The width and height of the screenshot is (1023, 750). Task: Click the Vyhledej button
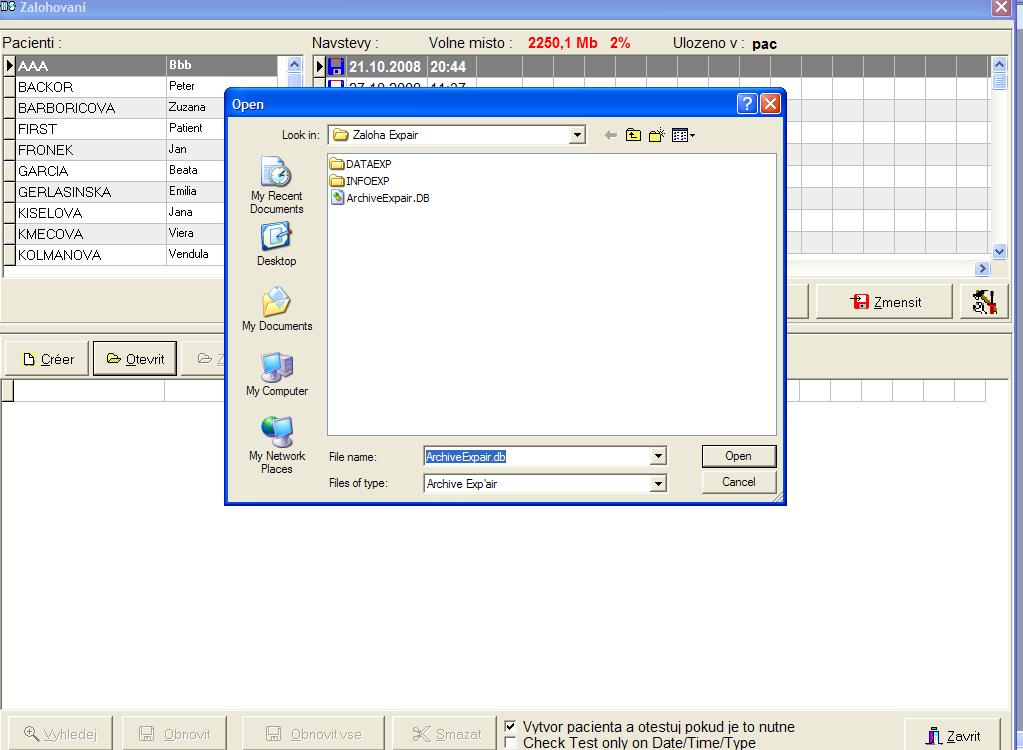60,734
